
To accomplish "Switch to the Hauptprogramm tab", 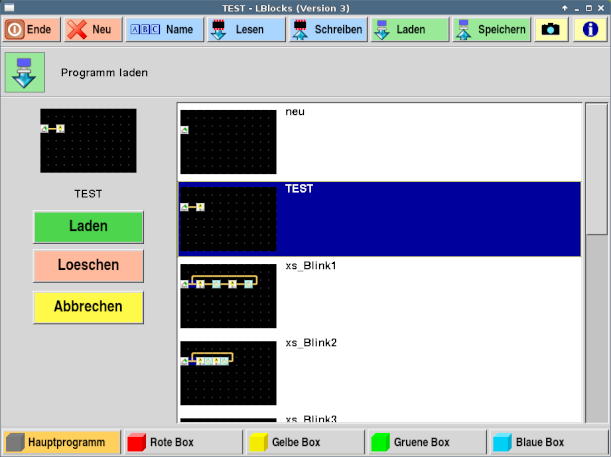I will click(x=62, y=442).
